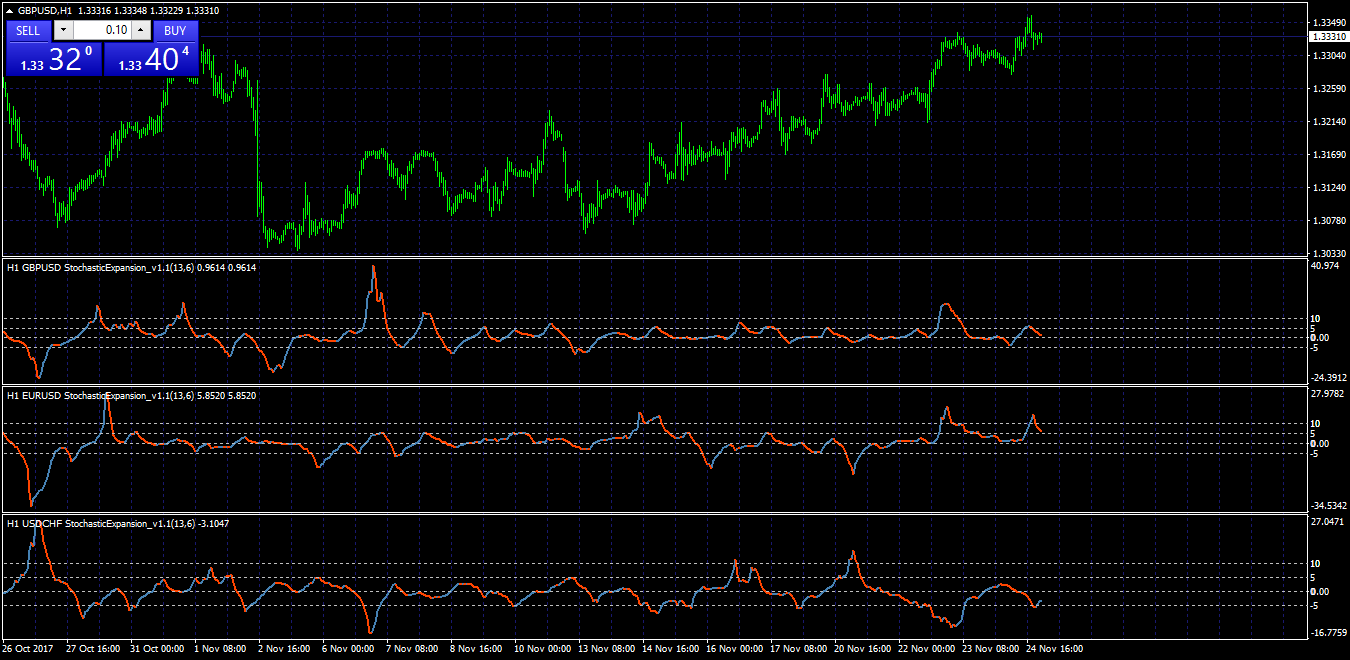Screen dimensions: 1350x660
Task: Click the 0.10 volume input field
Action: tap(102, 30)
